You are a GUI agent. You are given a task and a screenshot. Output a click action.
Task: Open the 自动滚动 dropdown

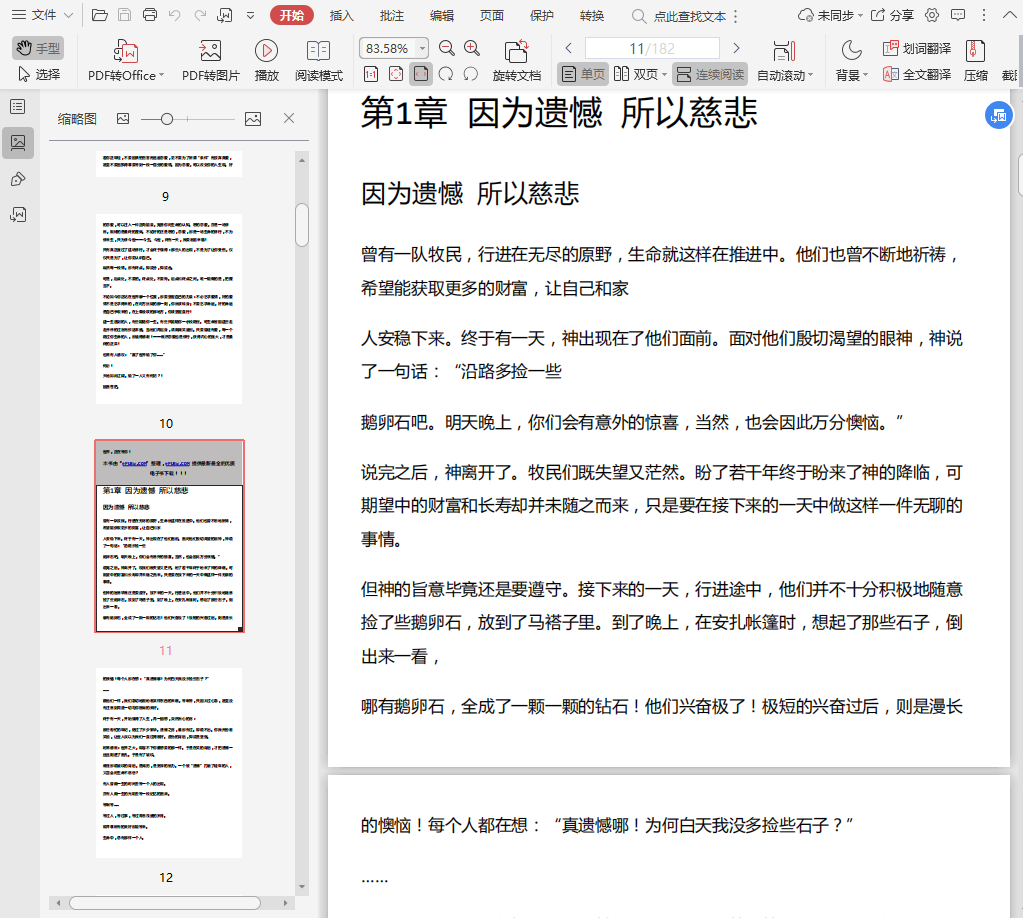pos(785,74)
